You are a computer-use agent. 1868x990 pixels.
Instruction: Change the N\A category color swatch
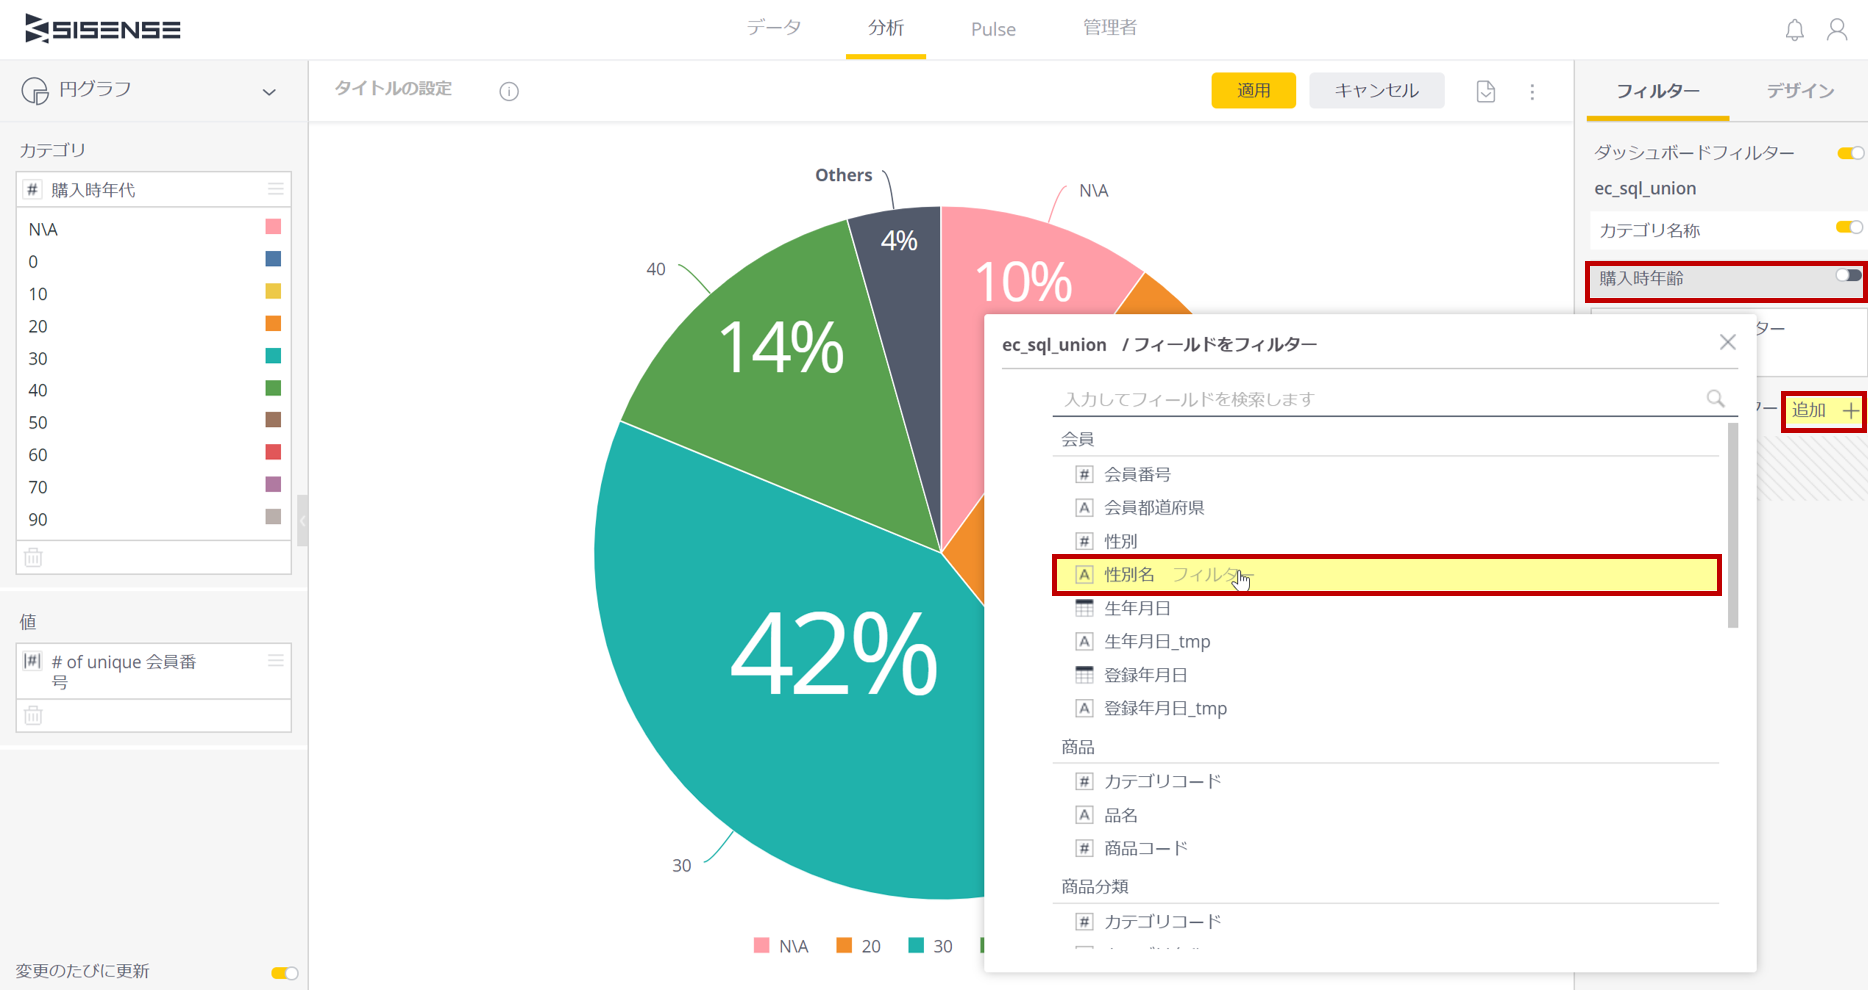tap(272, 227)
